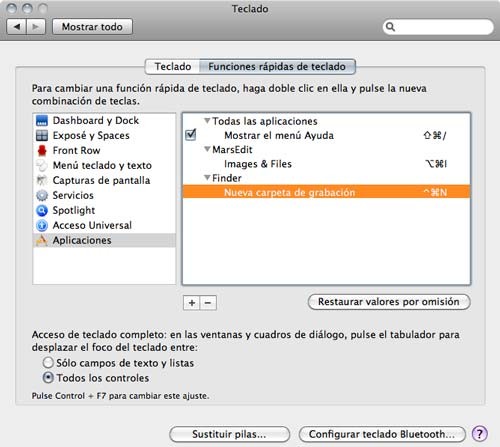Click Sustituir pilas button

tap(229, 434)
